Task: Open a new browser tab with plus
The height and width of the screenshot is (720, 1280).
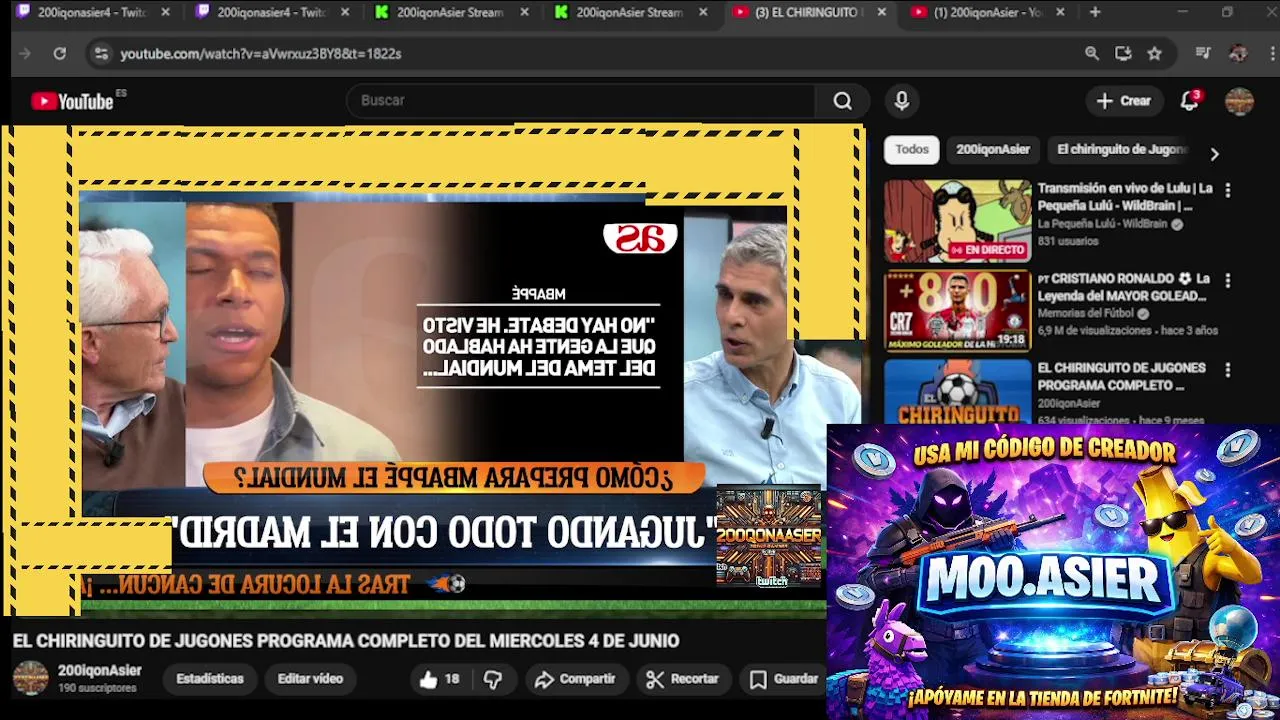Action: [x=1095, y=12]
